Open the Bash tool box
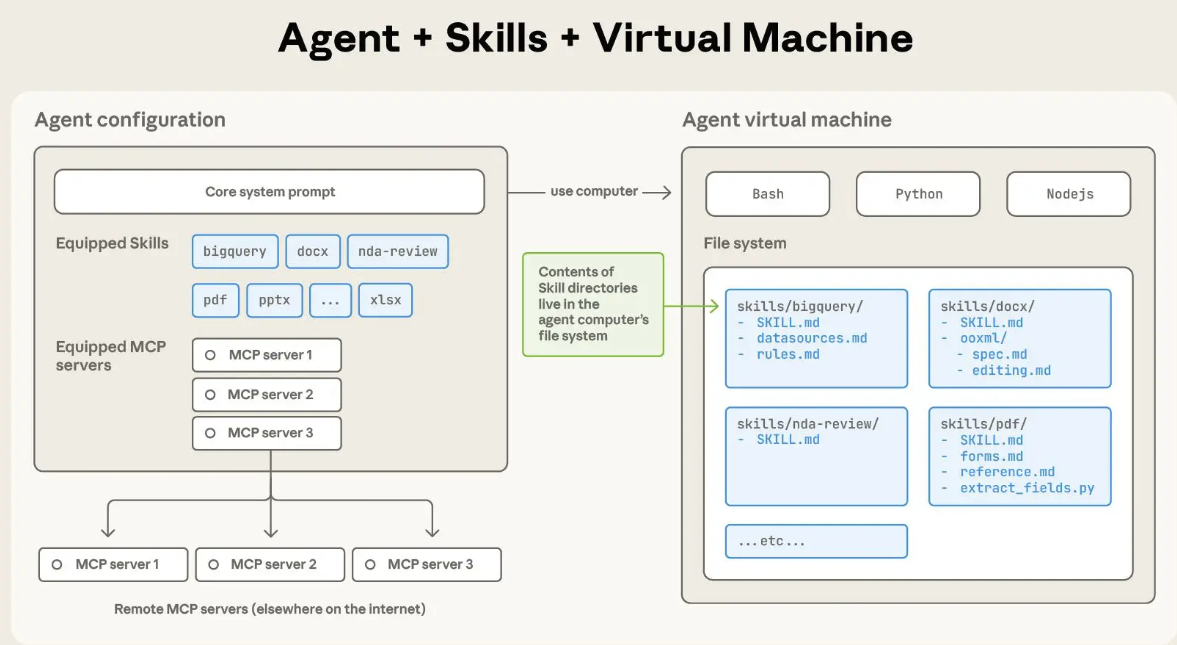This screenshot has height=645, width=1177. click(767, 194)
